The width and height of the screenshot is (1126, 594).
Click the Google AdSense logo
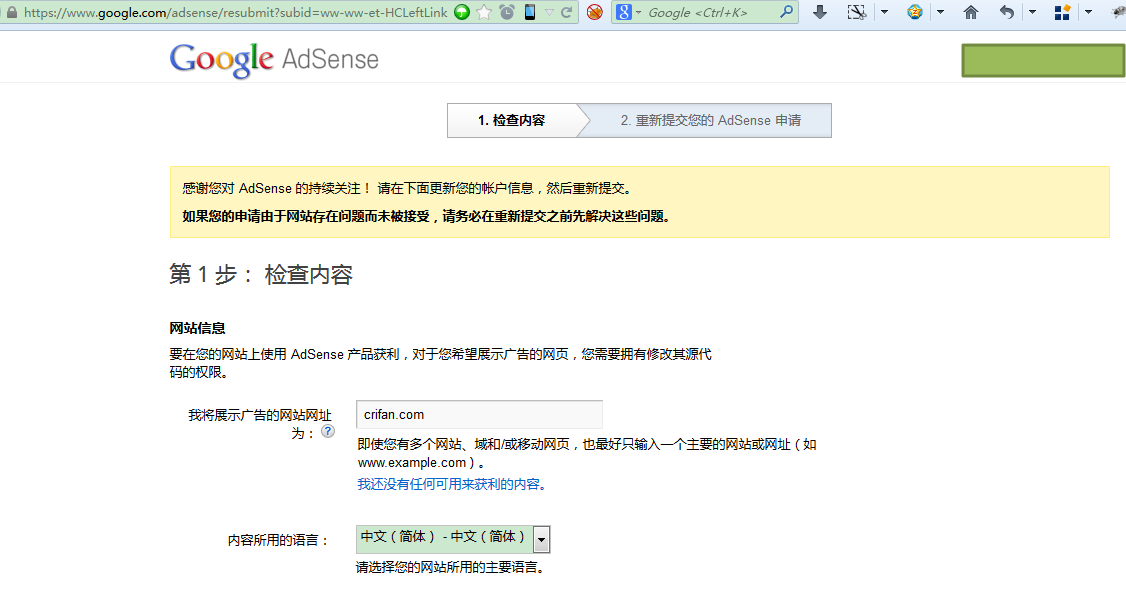pyautogui.click(x=274, y=60)
